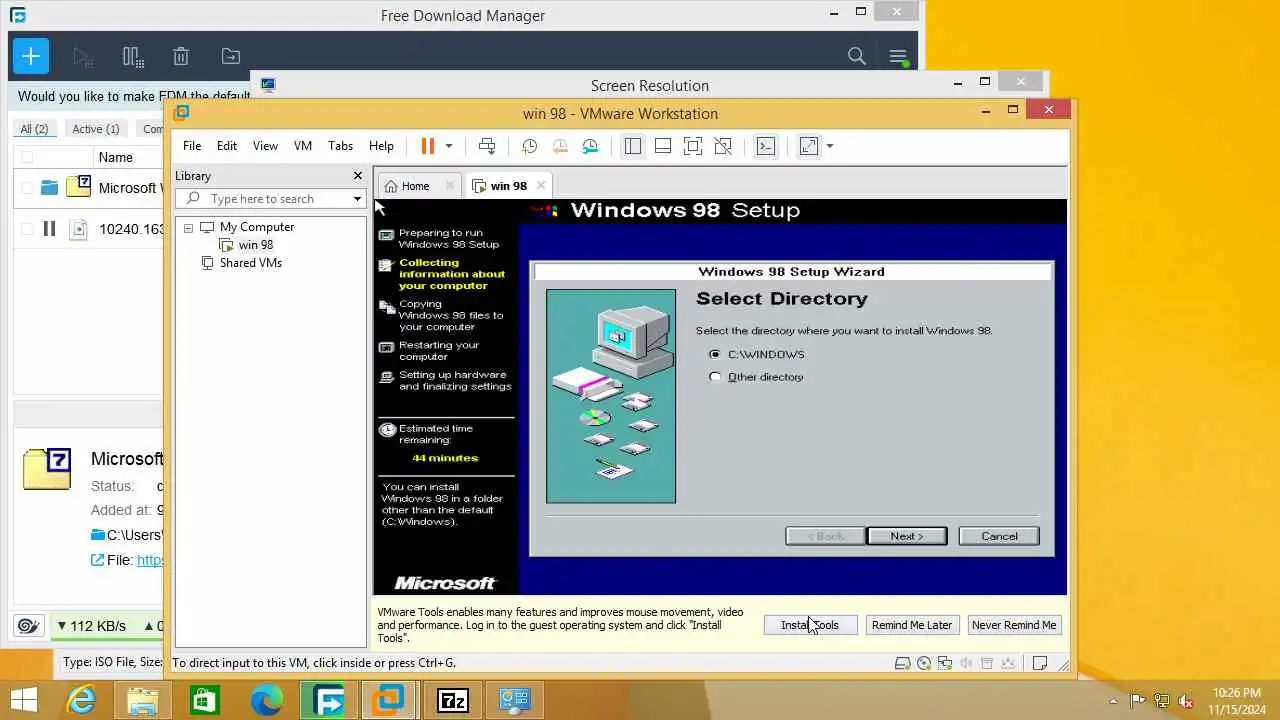Viewport: 1280px width, 720px height.
Task: Show the Active (1) downloads filter
Action: click(95, 129)
